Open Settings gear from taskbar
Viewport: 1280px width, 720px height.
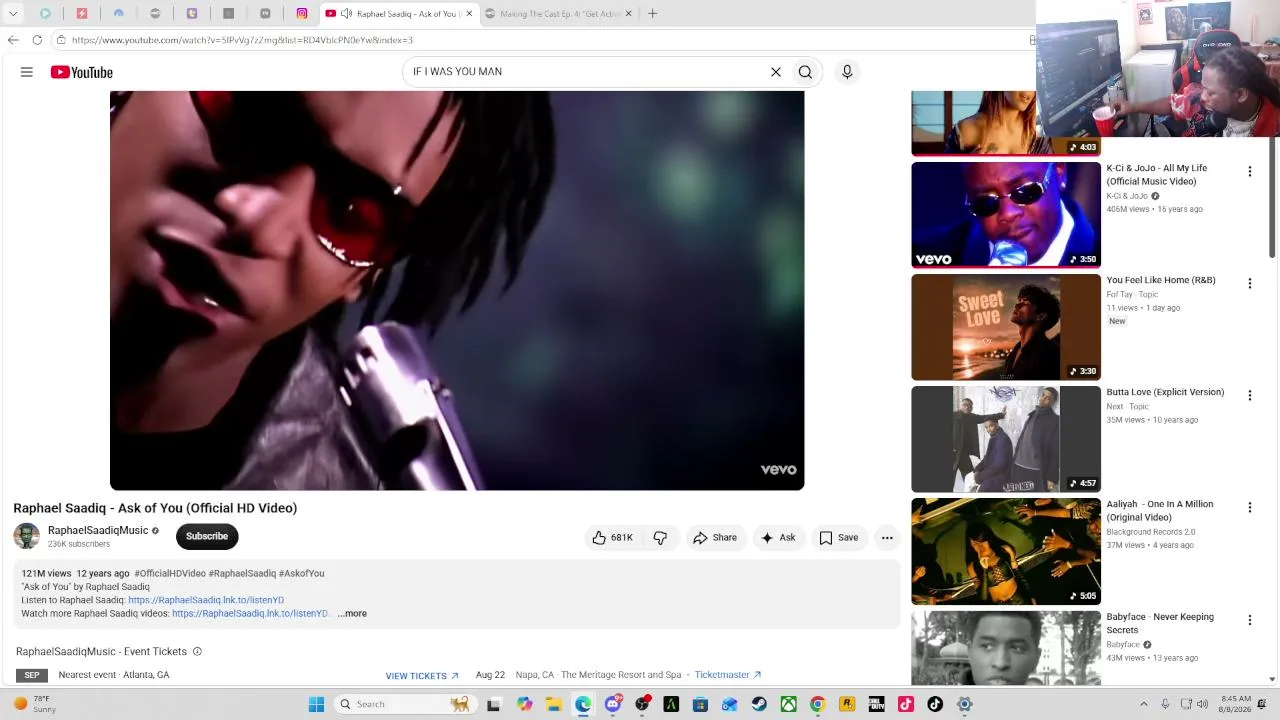pyautogui.click(x=964, y=704)
